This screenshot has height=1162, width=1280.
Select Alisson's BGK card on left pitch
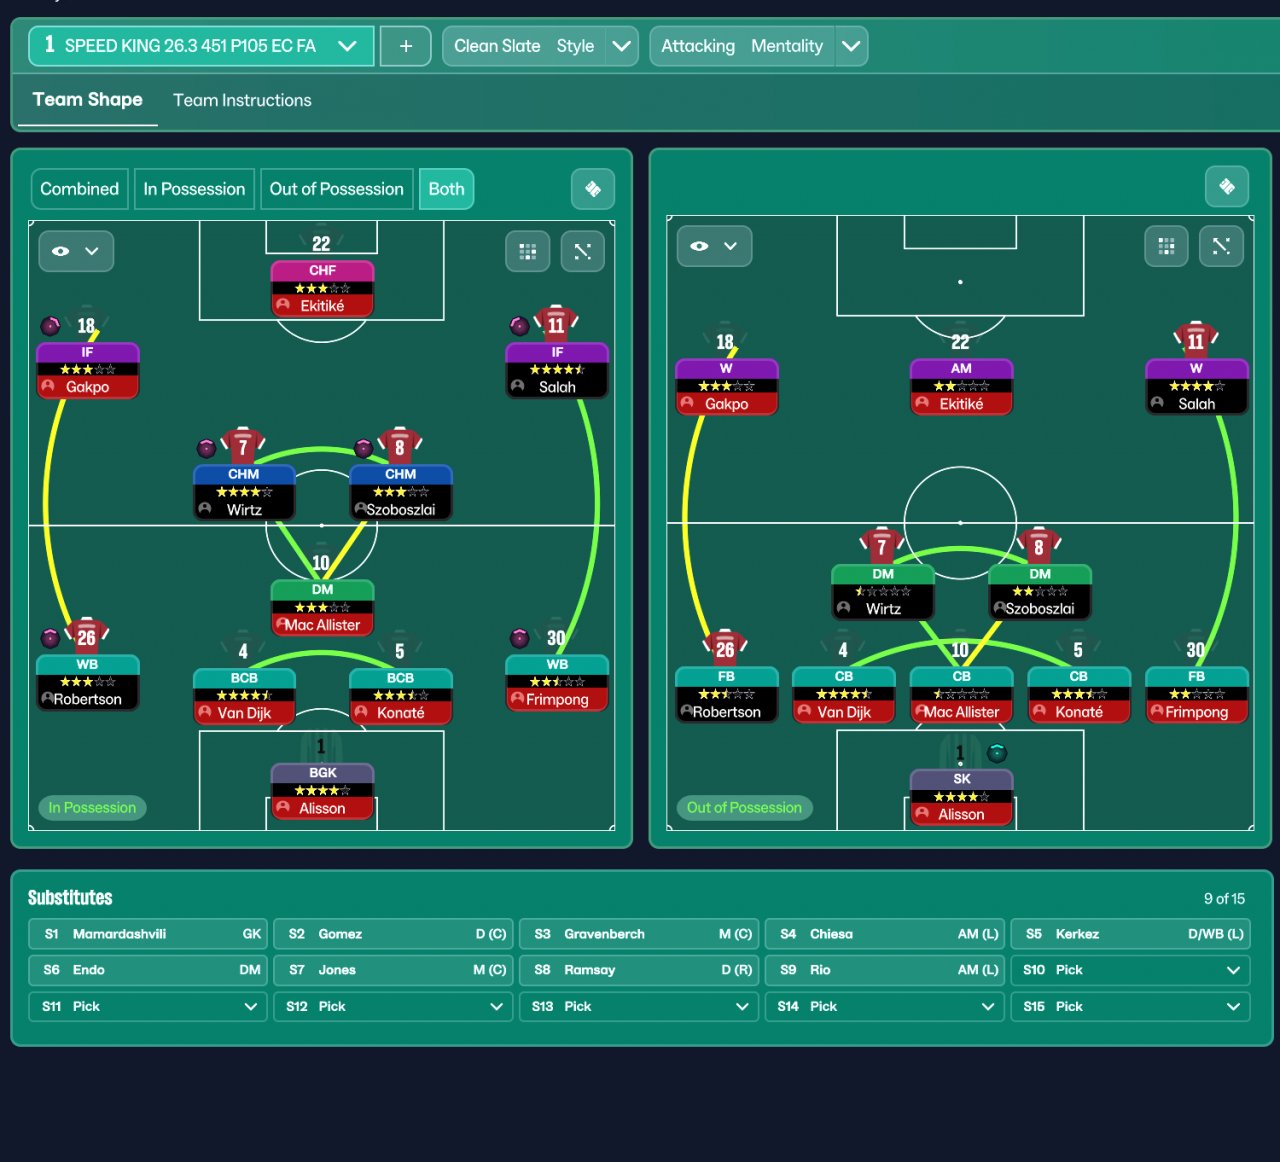[x=322, y=792]
